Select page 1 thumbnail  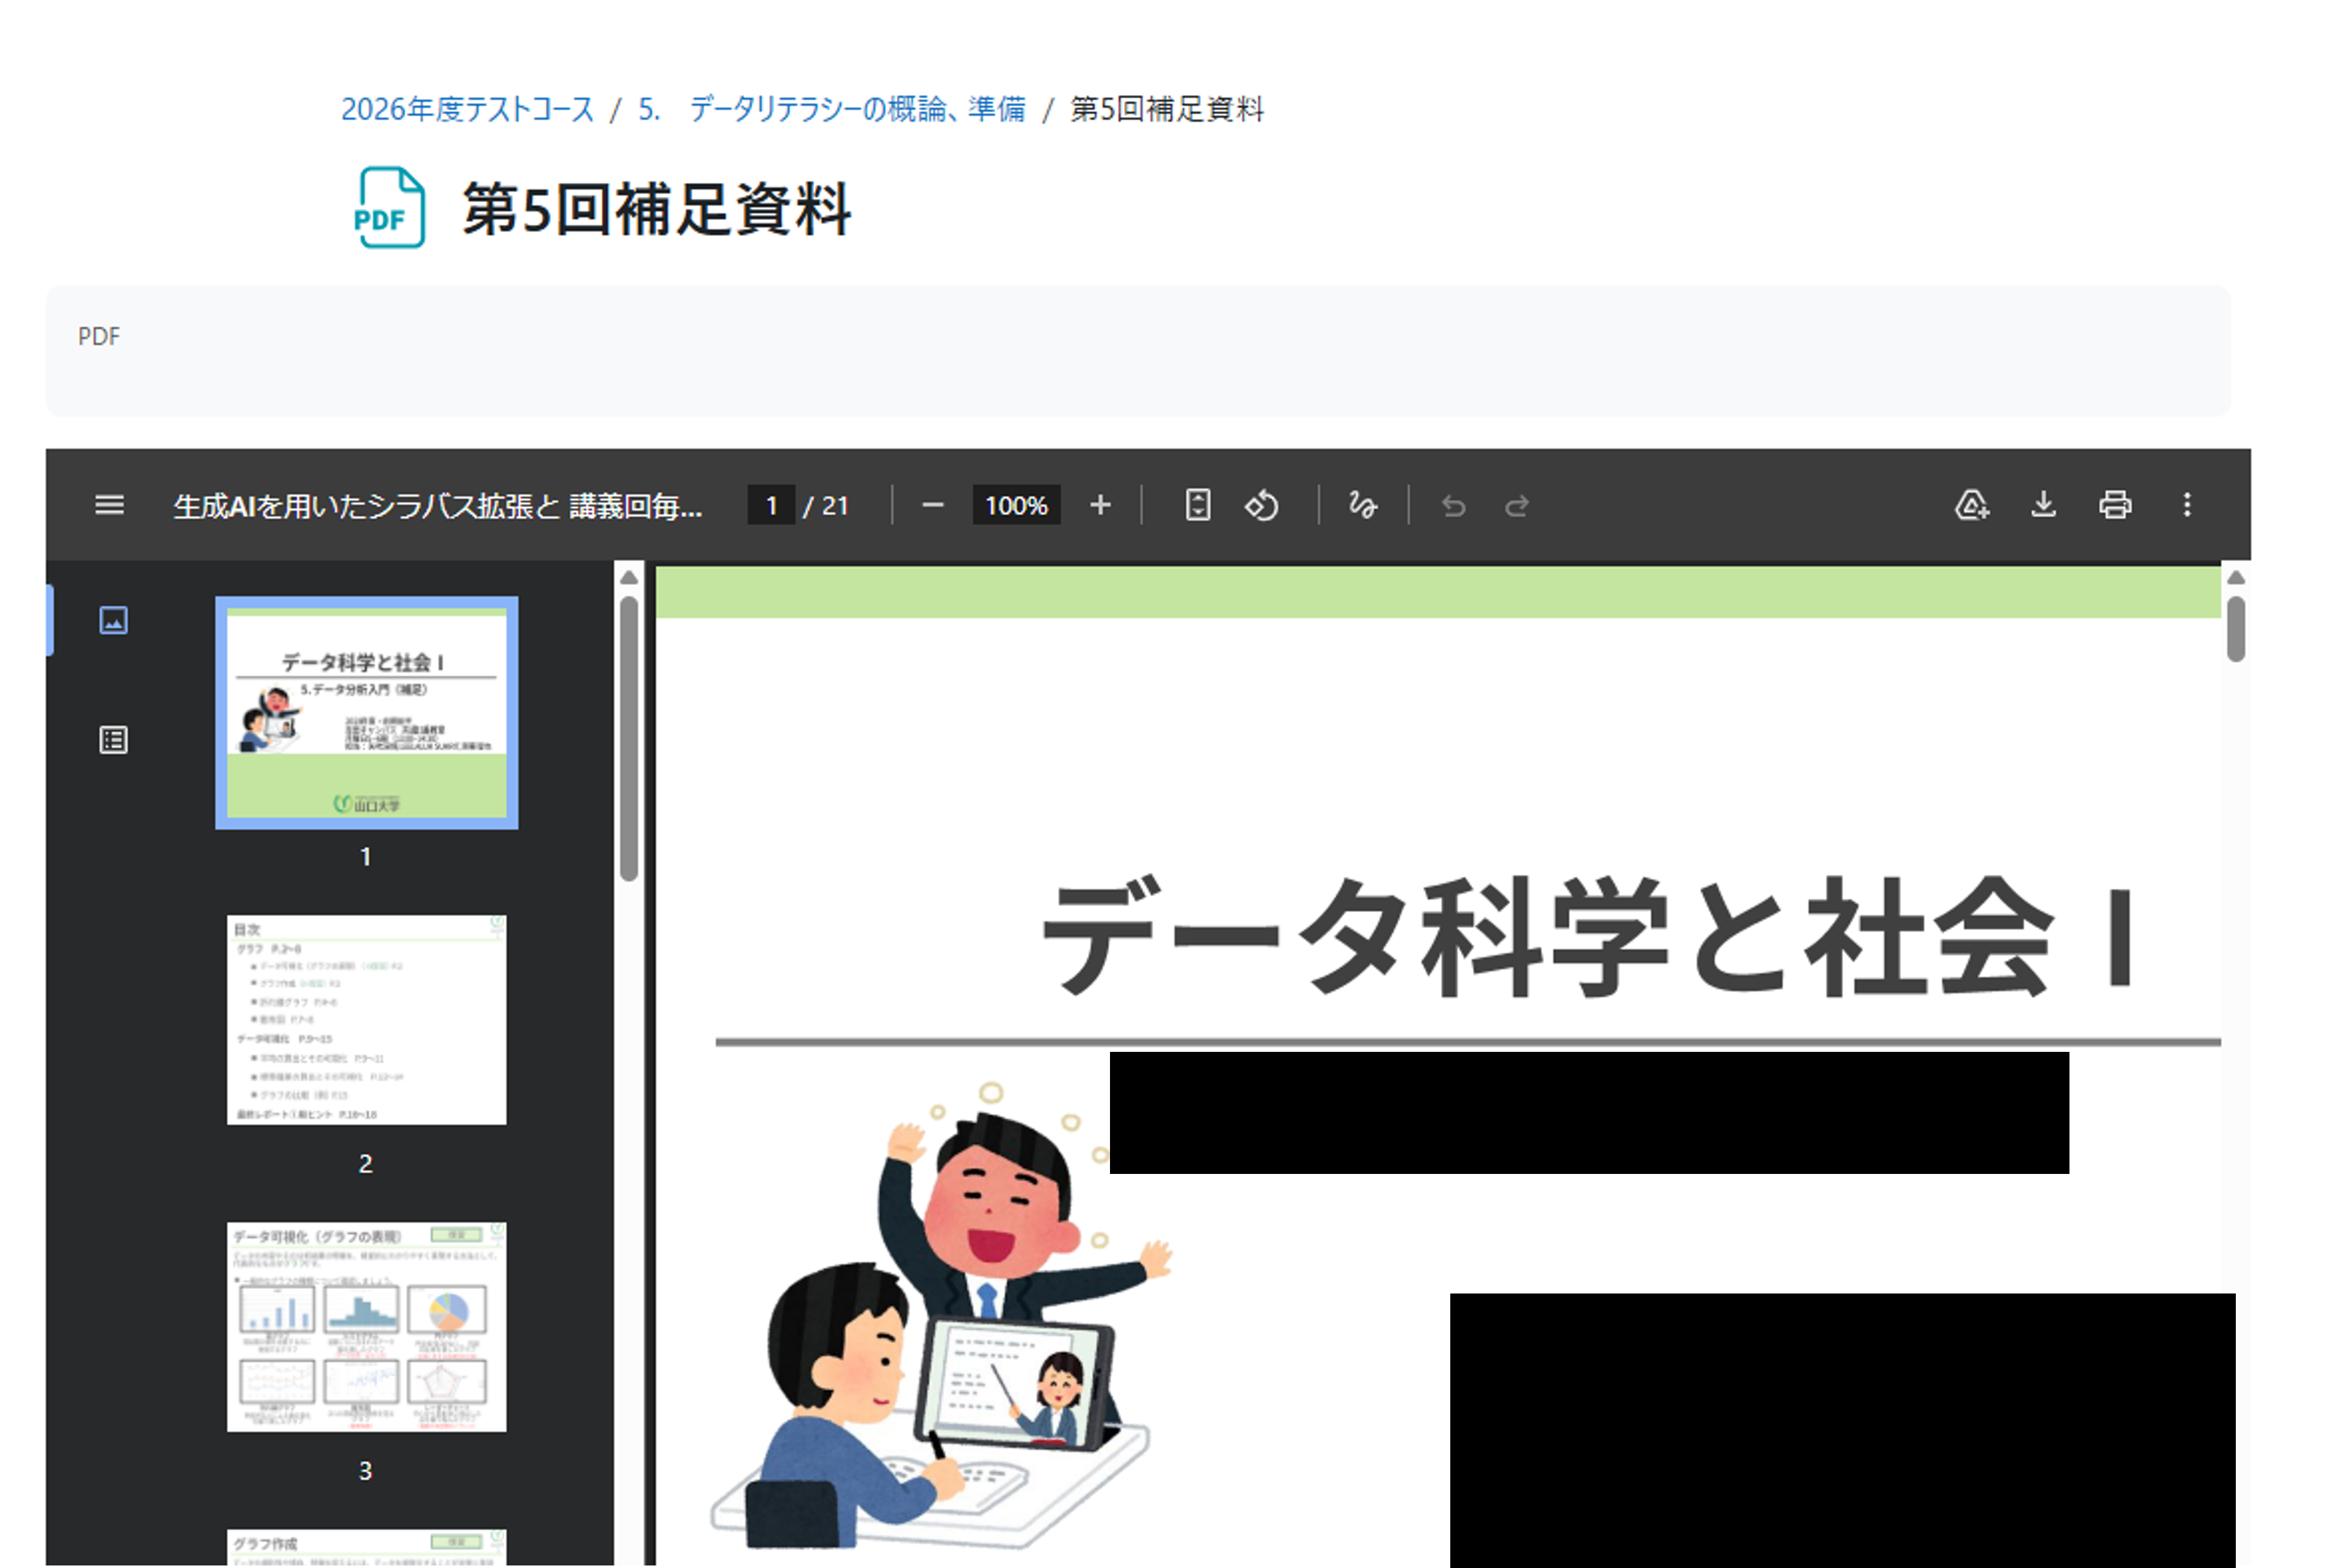pos(366,712)
